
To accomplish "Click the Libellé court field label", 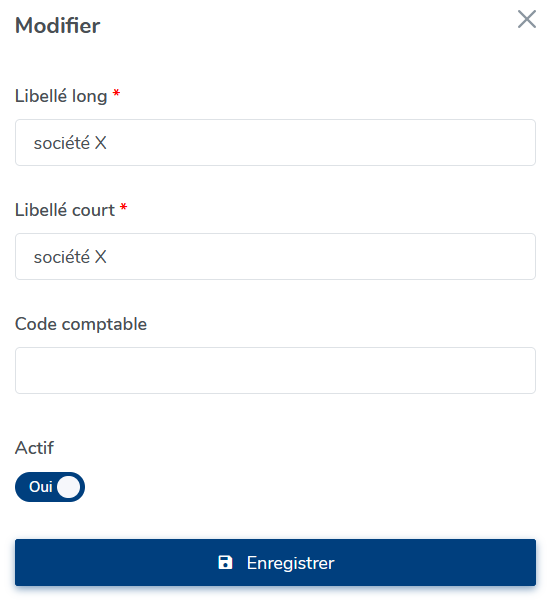I will [65, 210].
